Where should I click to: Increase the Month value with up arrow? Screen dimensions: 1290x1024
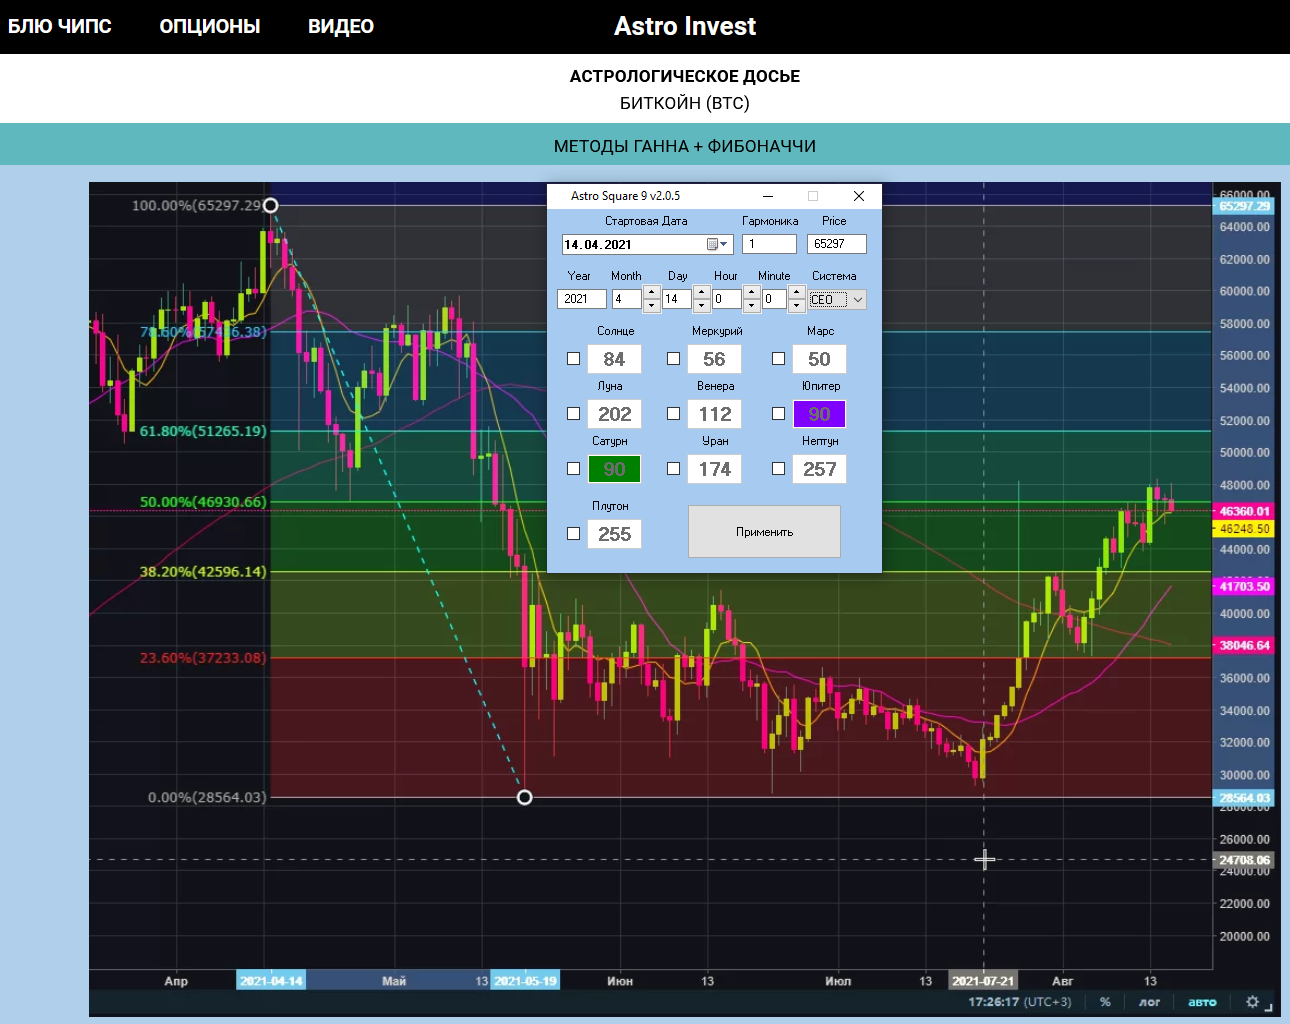[x=651, y=293]
